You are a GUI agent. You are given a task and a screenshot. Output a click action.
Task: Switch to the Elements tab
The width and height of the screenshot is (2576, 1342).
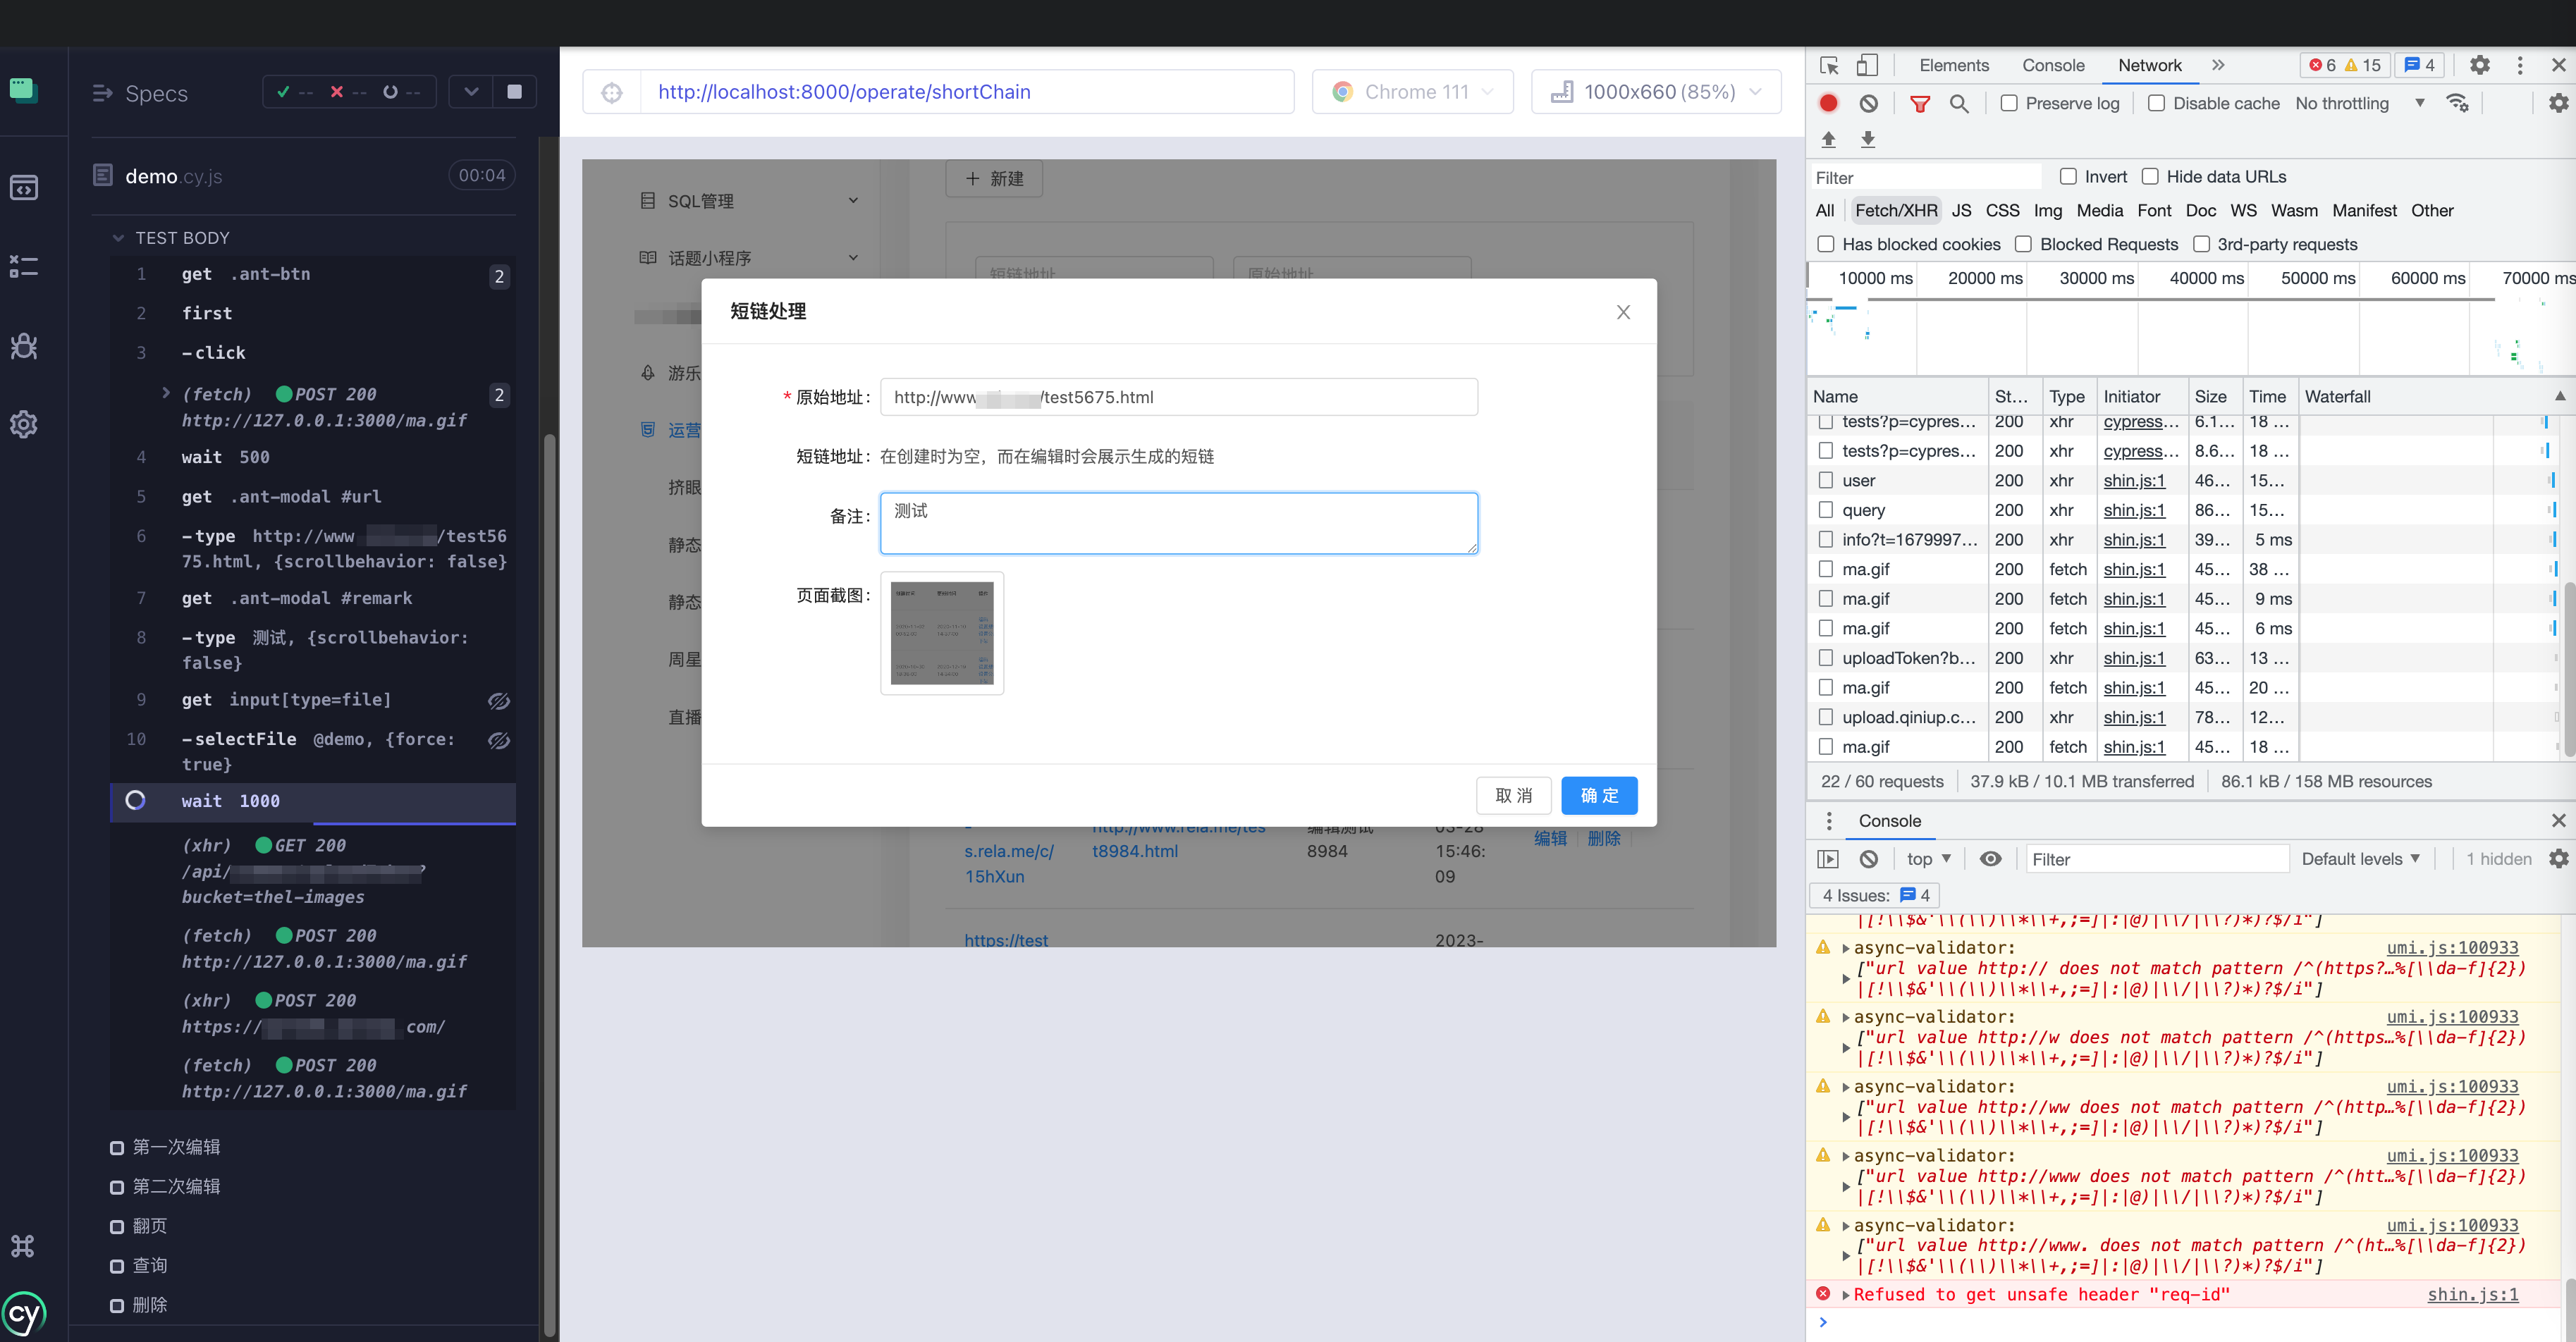[1953, 65]
